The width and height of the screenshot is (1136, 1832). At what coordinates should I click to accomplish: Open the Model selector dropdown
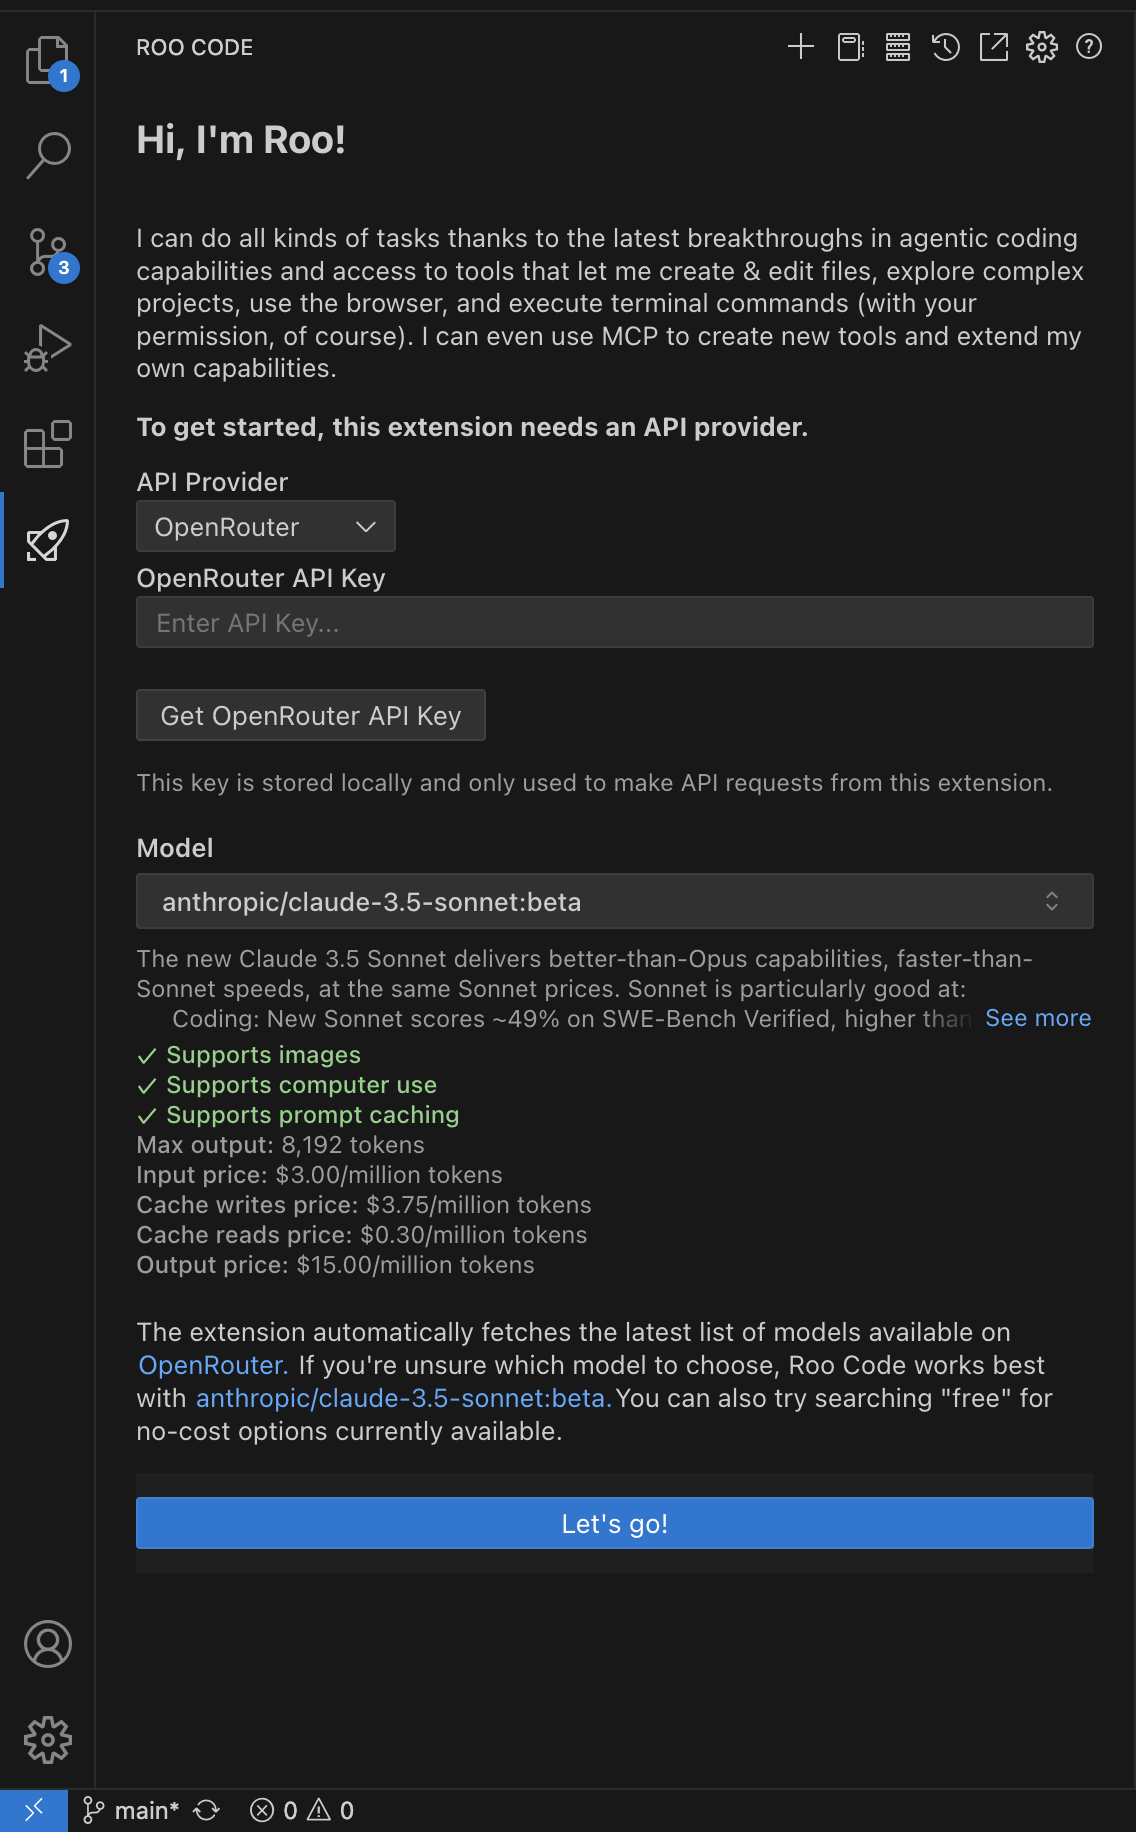tap(614, 902)
